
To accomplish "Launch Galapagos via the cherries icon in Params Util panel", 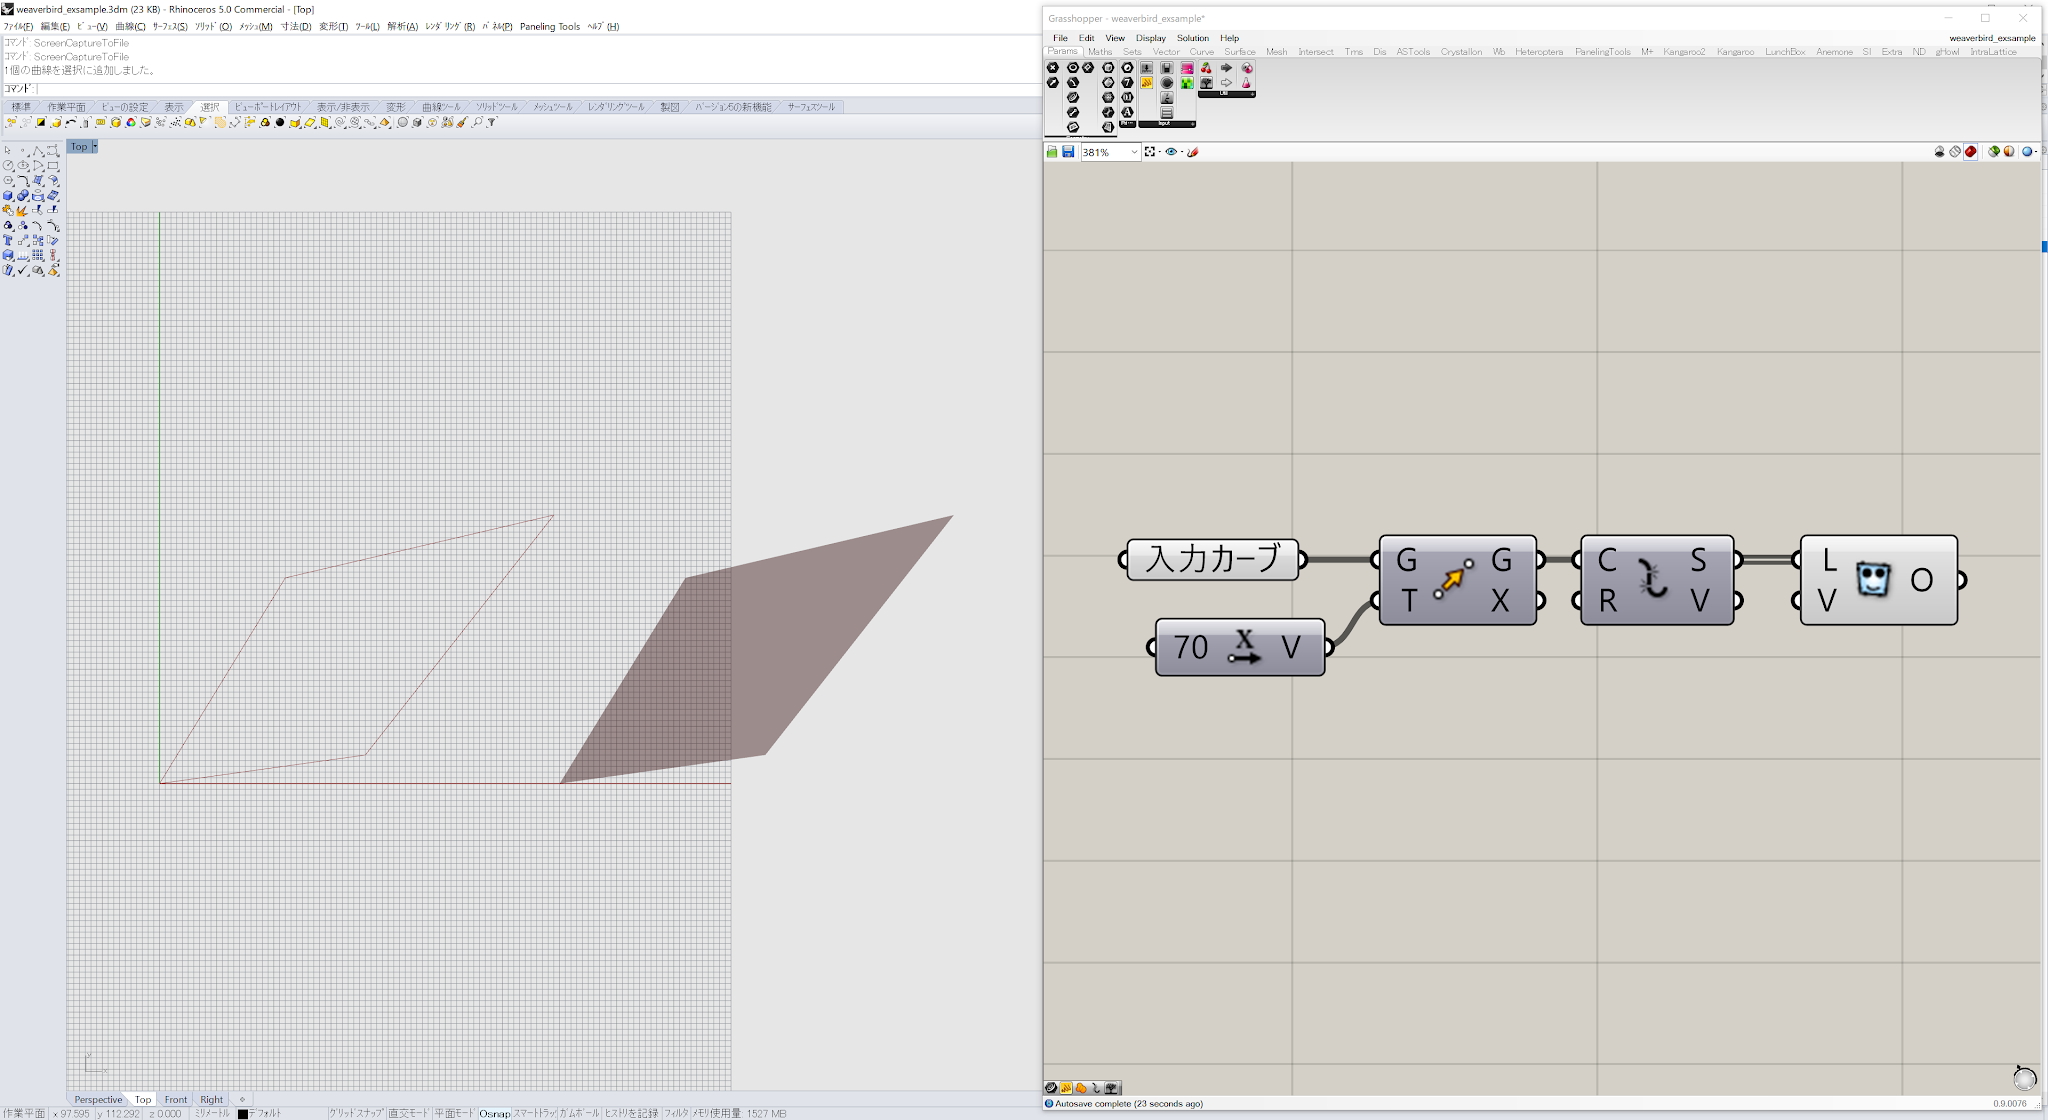I will 1206,67.
